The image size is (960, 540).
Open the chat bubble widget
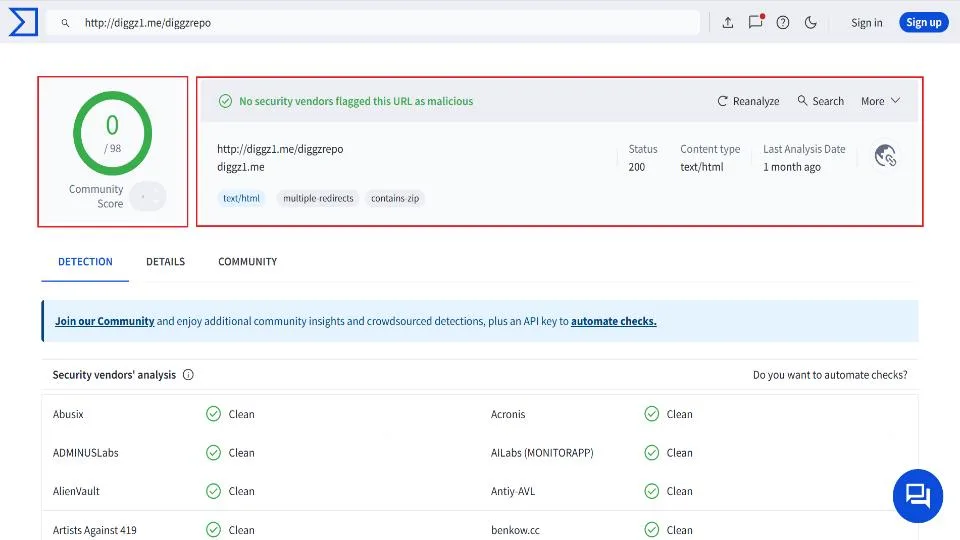(917, 496)
